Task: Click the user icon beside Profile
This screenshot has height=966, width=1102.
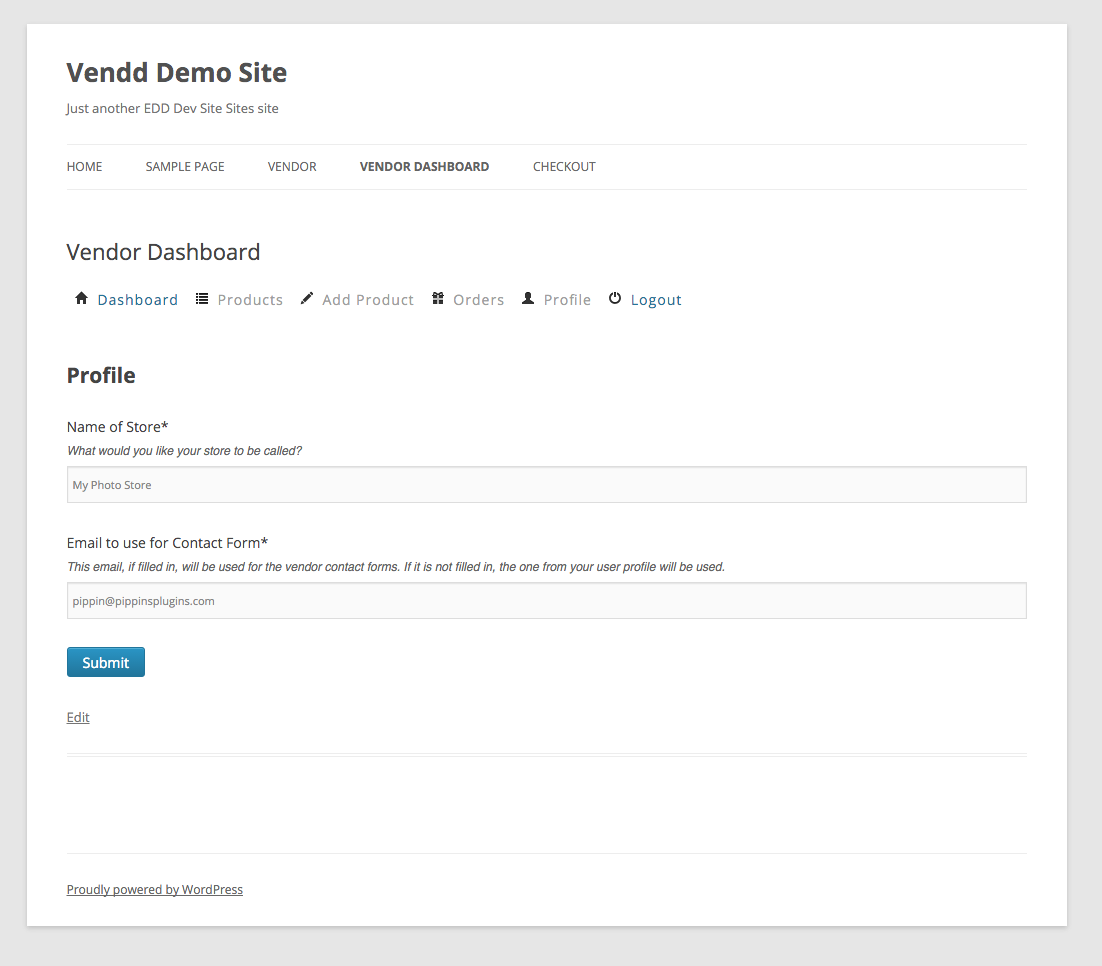Action: [x=528, y=299]
